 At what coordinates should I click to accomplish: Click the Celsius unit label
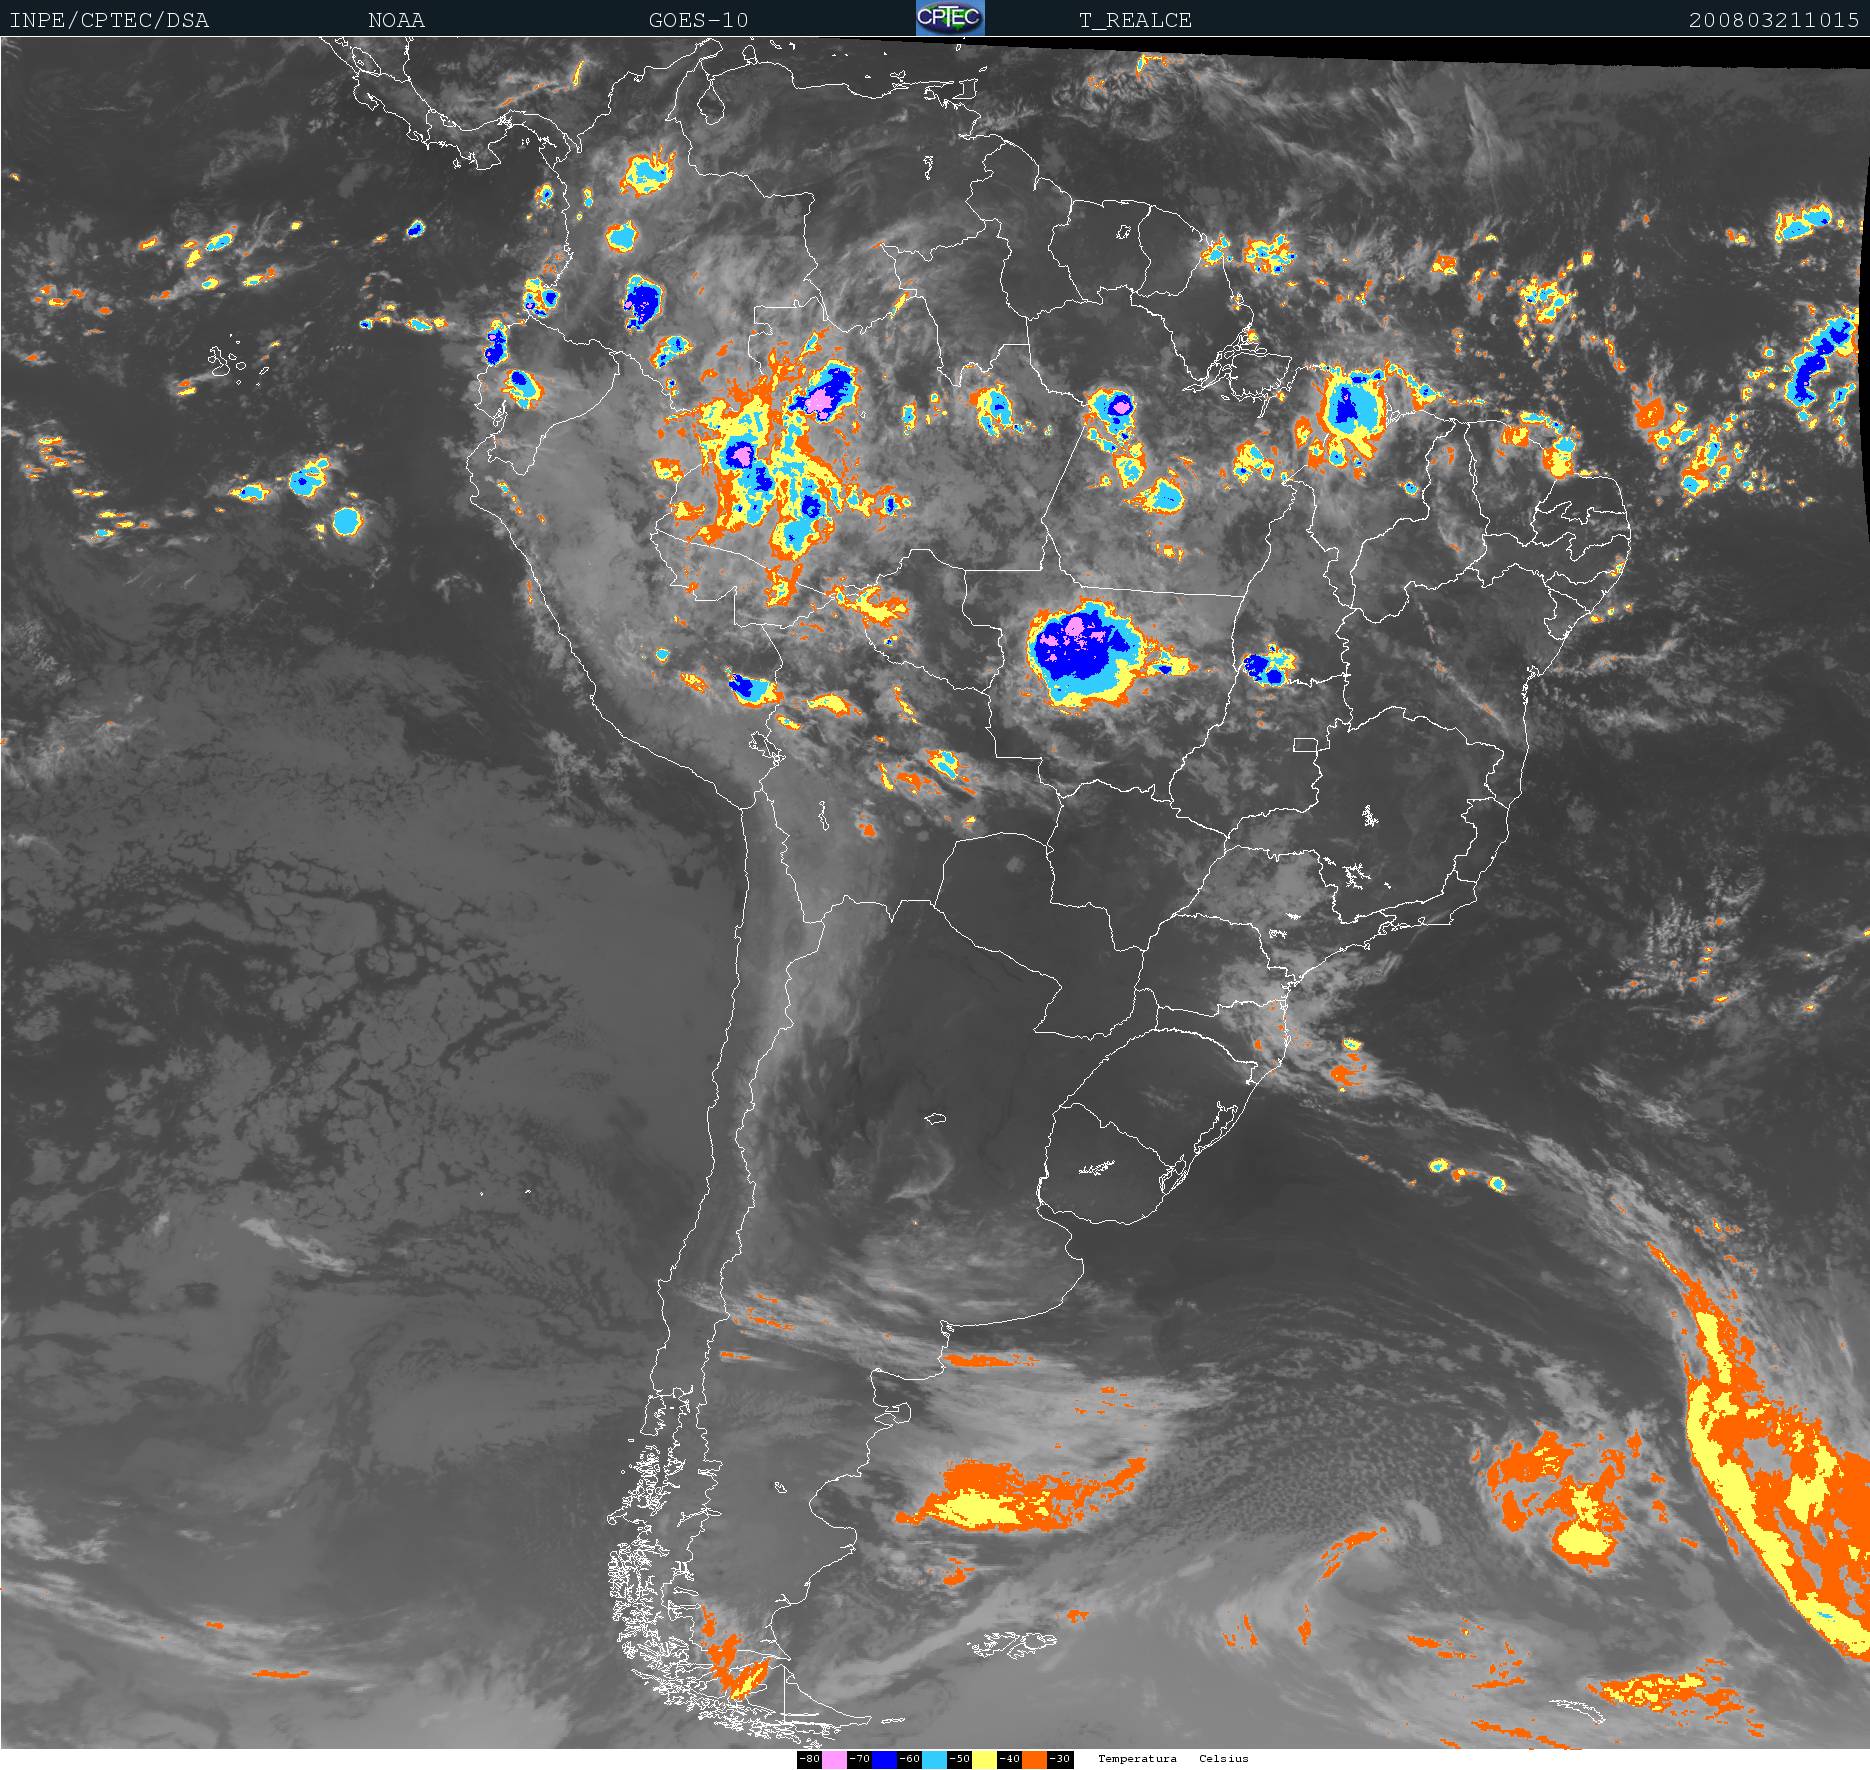coord(1224,1759)
